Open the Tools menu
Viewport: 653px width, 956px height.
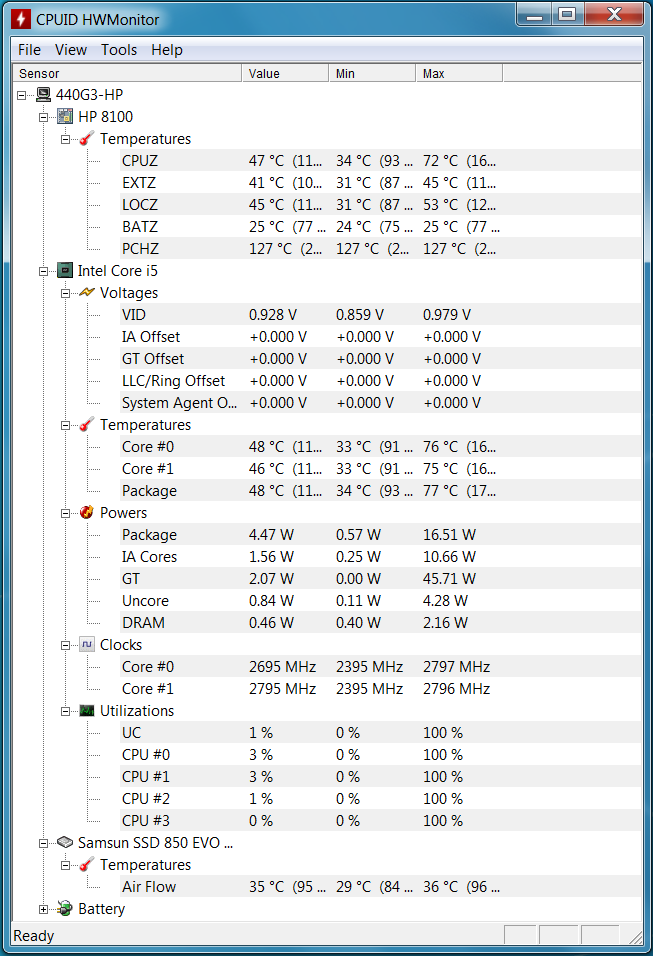click(x=119, y=50)
